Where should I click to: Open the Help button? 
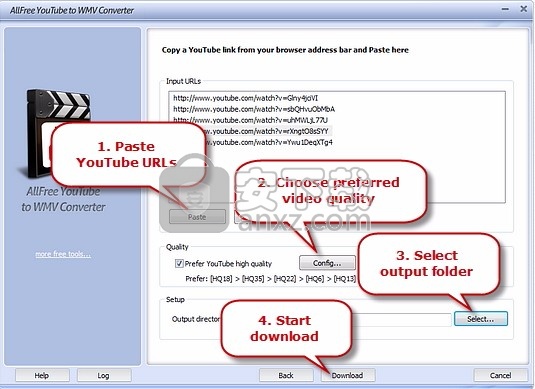42,375
